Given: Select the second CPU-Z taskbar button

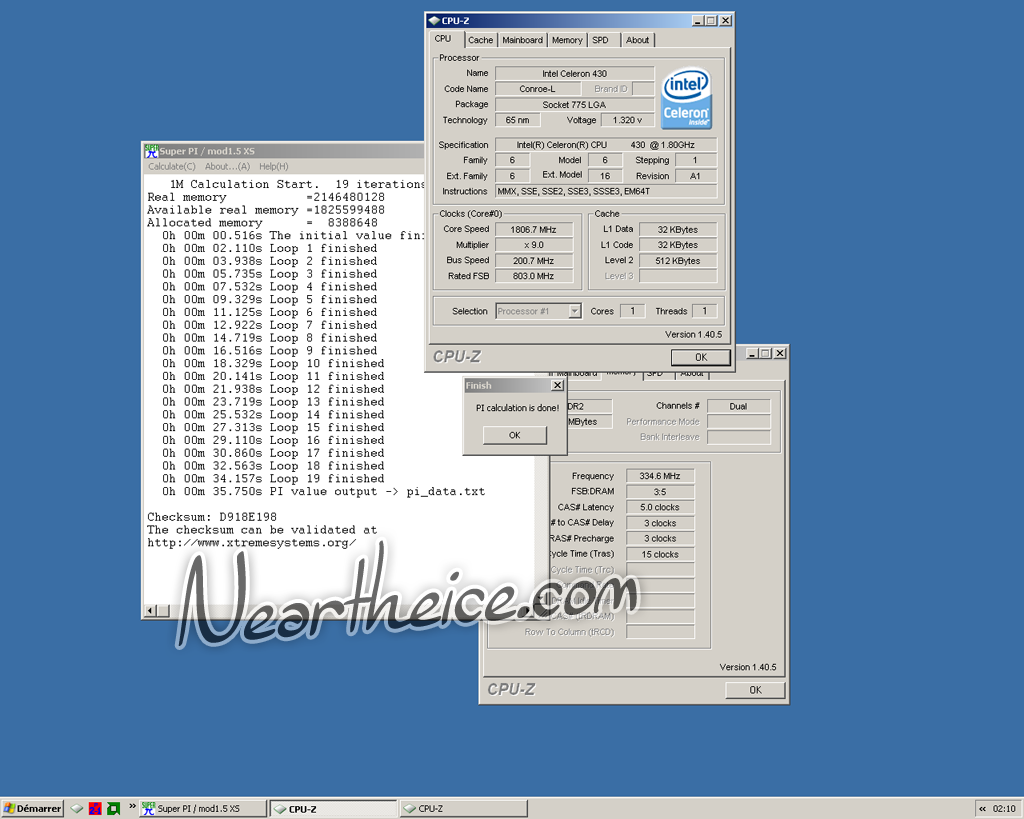Looking at the screenshot, I should (x=464, y=809).
